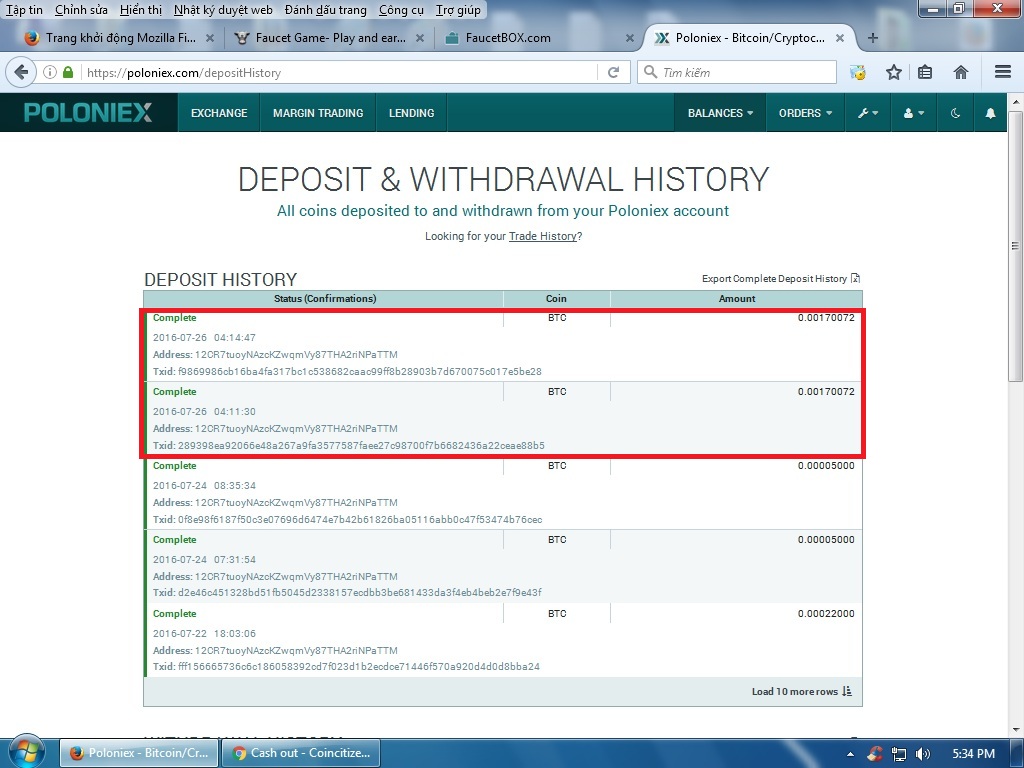This screenshot has height=768, width=1024.
Task: Open the Trợ giúp menu
Action: 458,10
